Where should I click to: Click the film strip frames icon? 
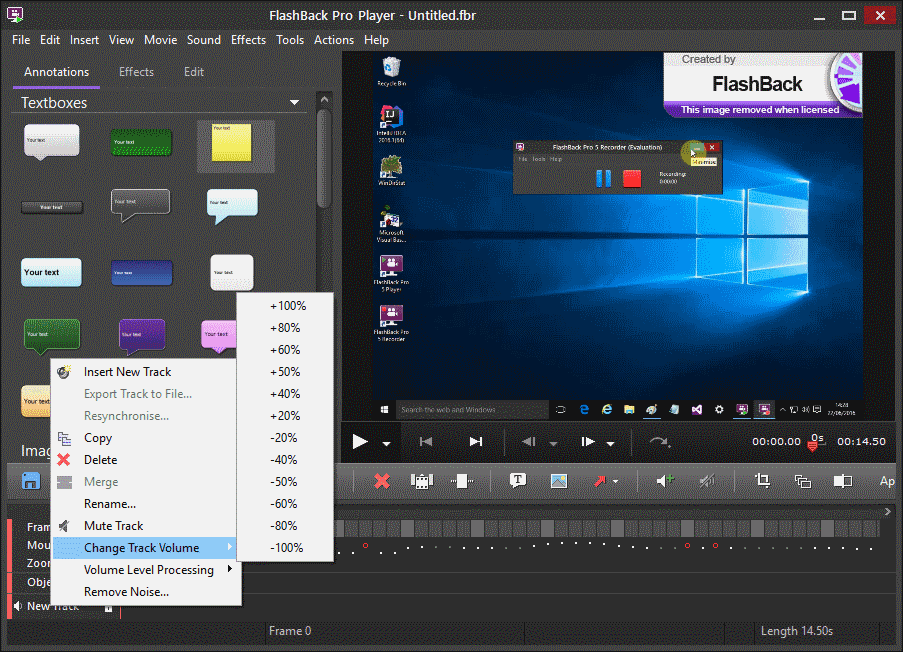422,481
